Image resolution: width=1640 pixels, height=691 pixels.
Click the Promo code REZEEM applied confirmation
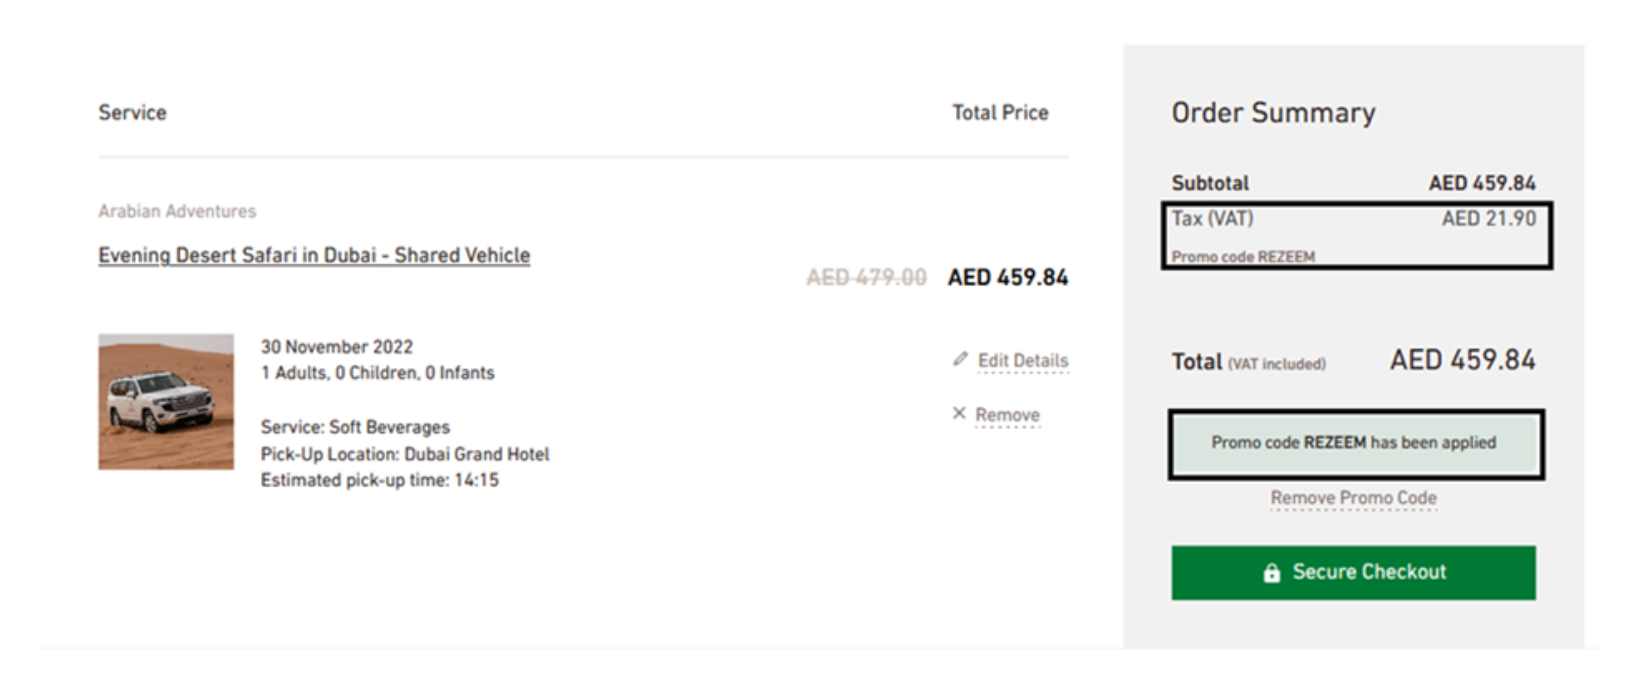tap(1352, 442)
